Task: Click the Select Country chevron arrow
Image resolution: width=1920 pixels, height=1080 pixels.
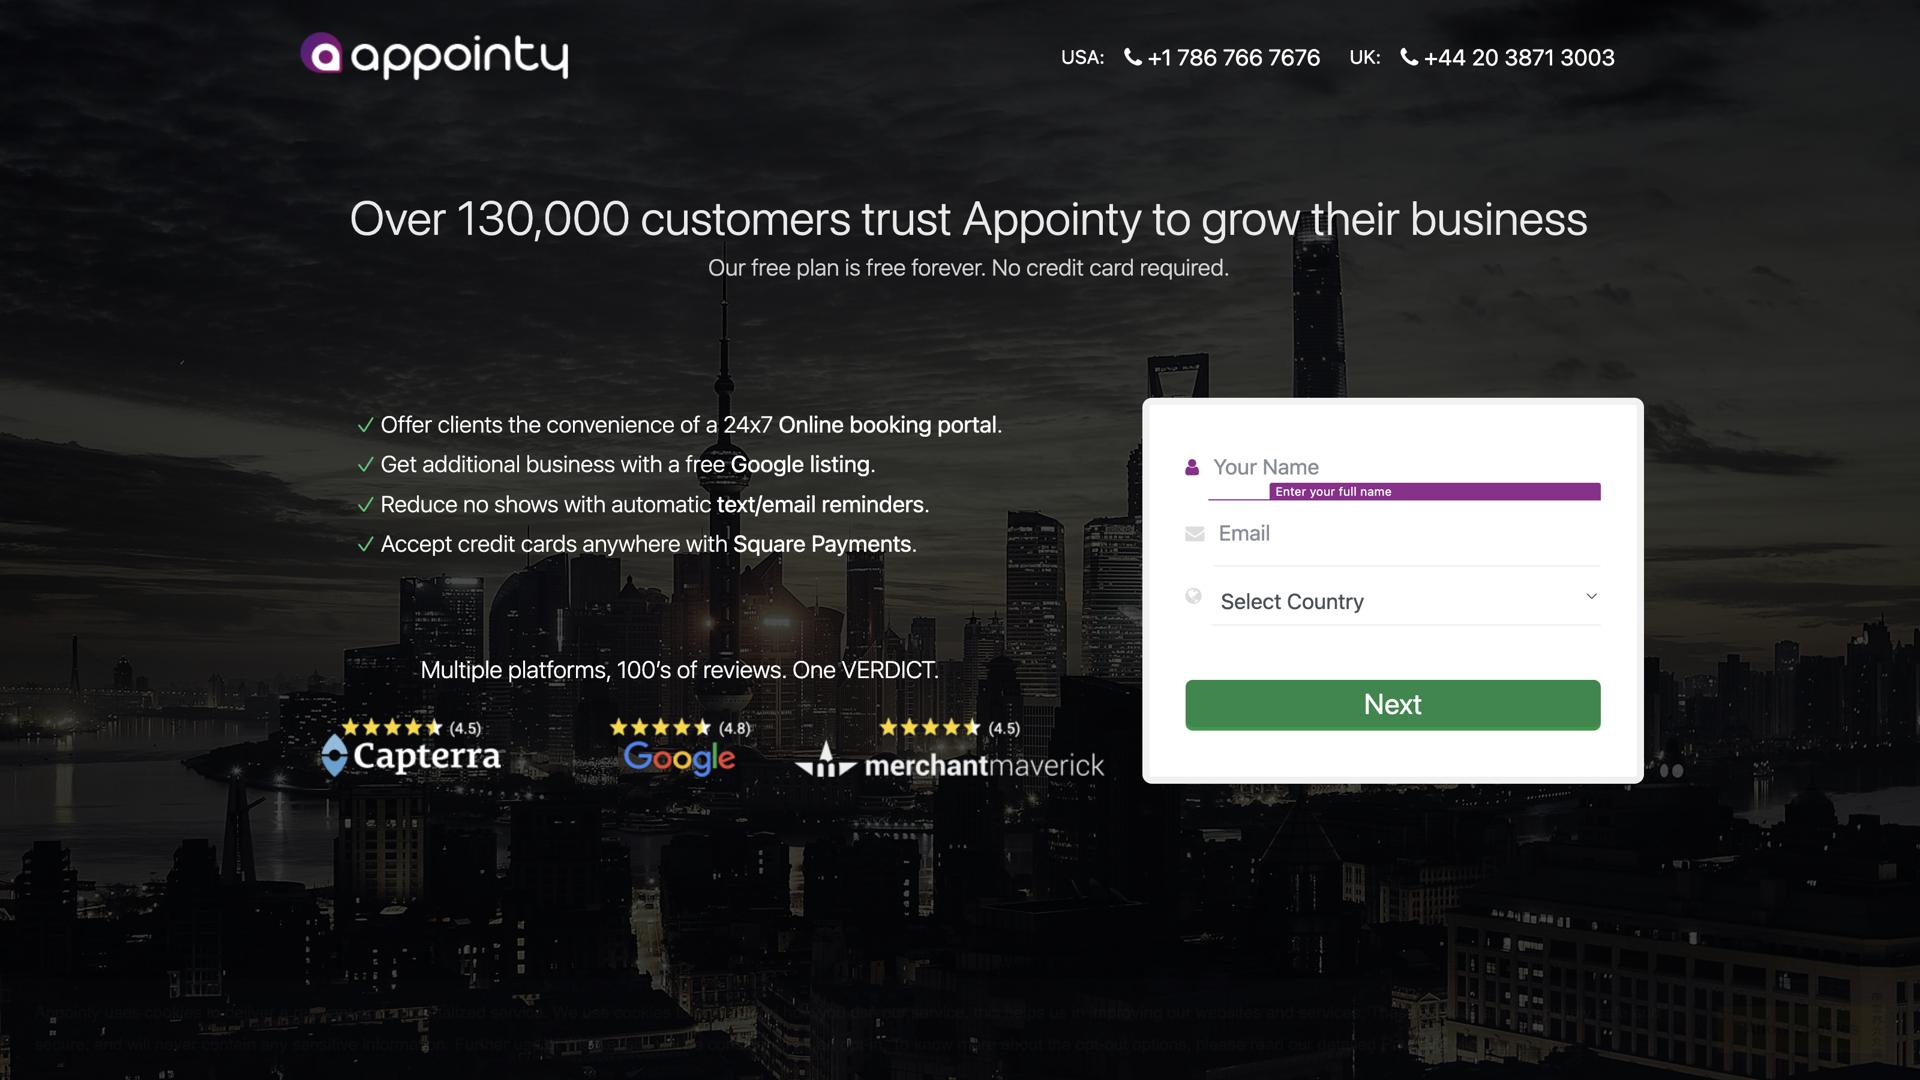Action: (1591, 596)
